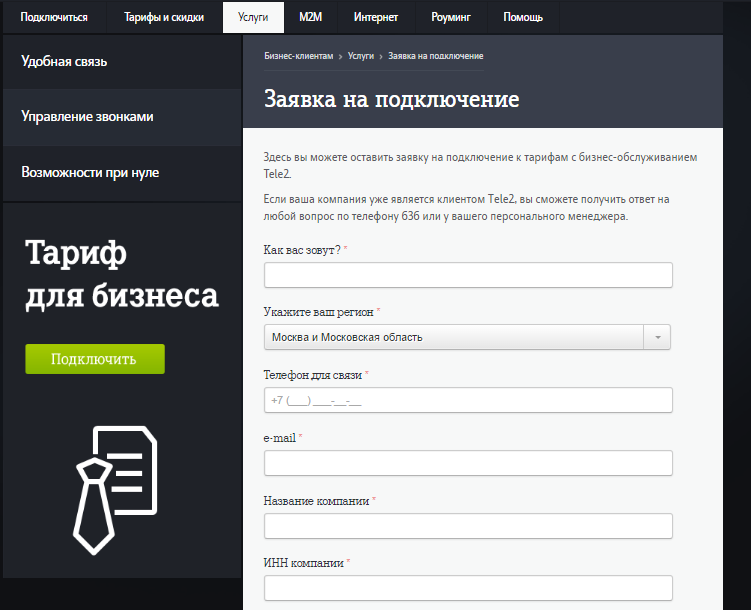The width and height of the screenshot is (751, 610).
Task: Focus the Название компании input field
Action: (468, 526)
